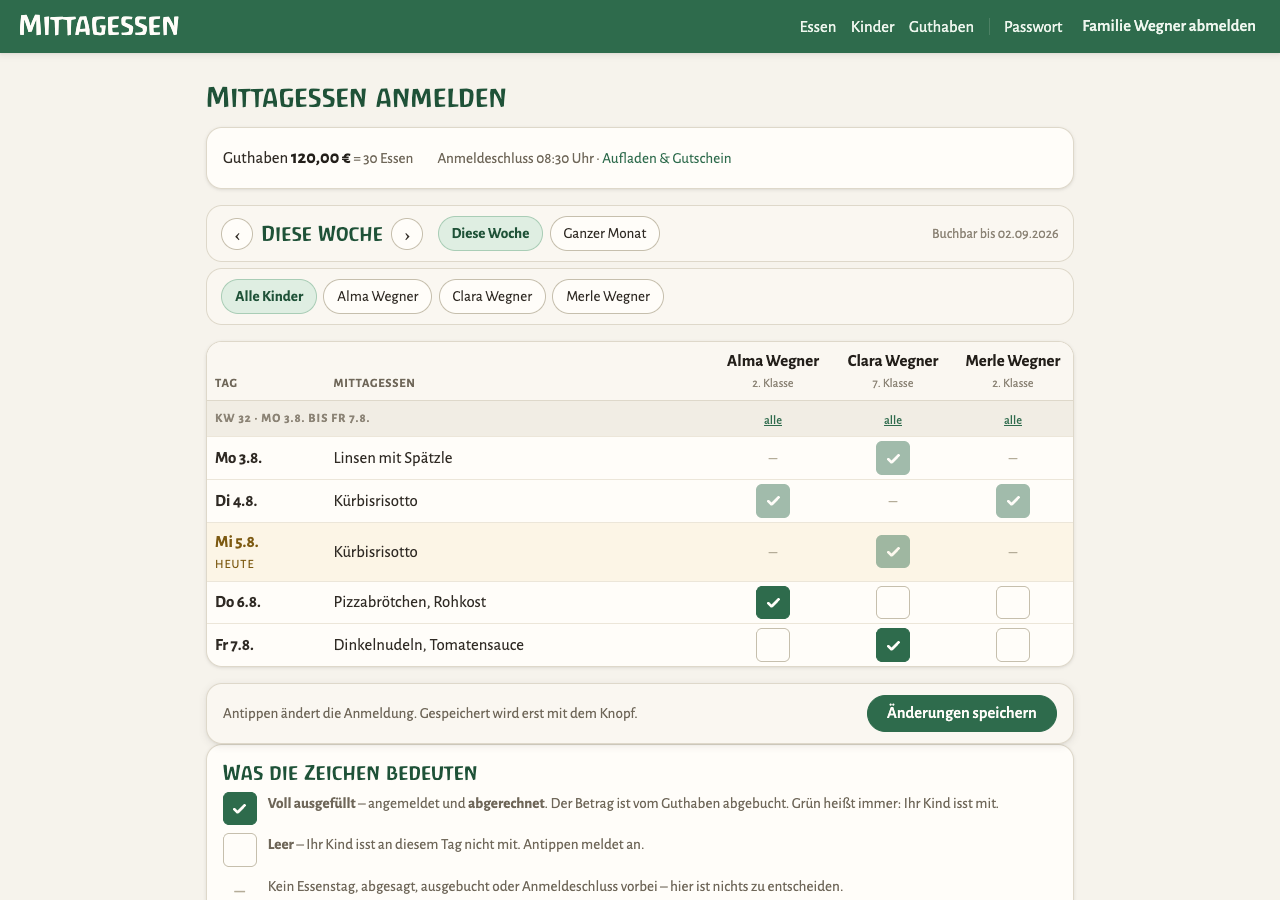Click the Mittagessen logo
Viewport: 1280px width, 900px height.
point(99,26)
